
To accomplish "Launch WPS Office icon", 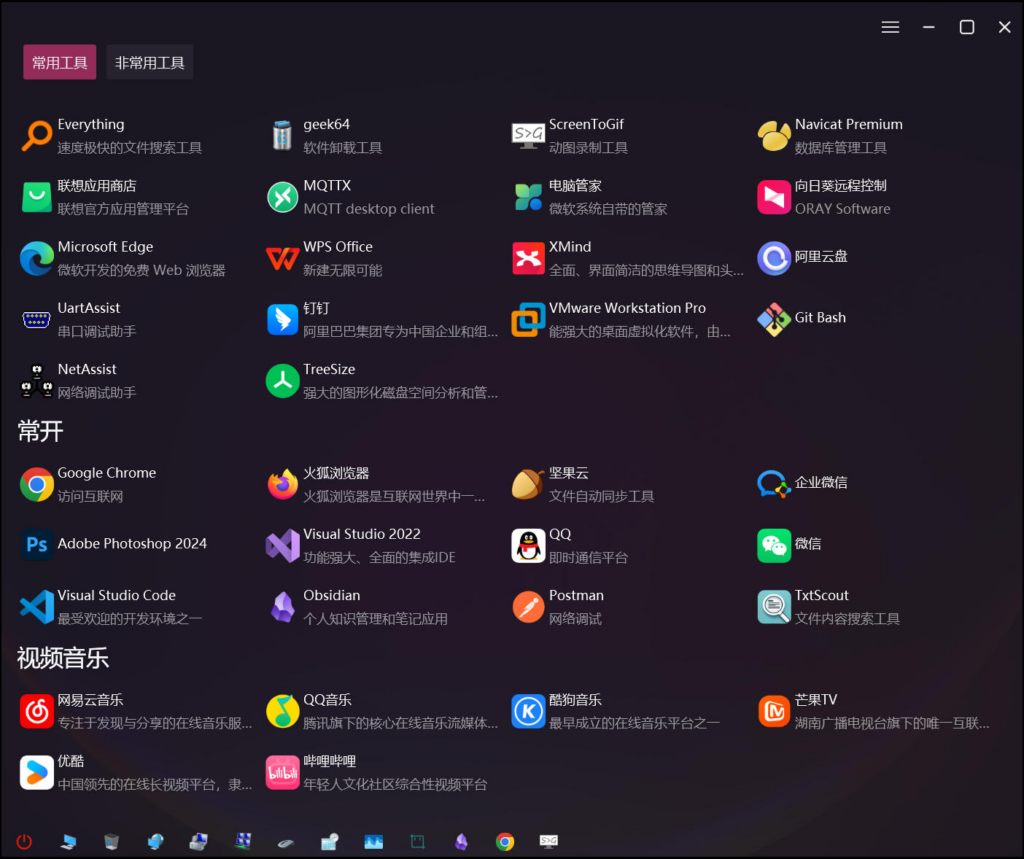I will pos(282,259).
